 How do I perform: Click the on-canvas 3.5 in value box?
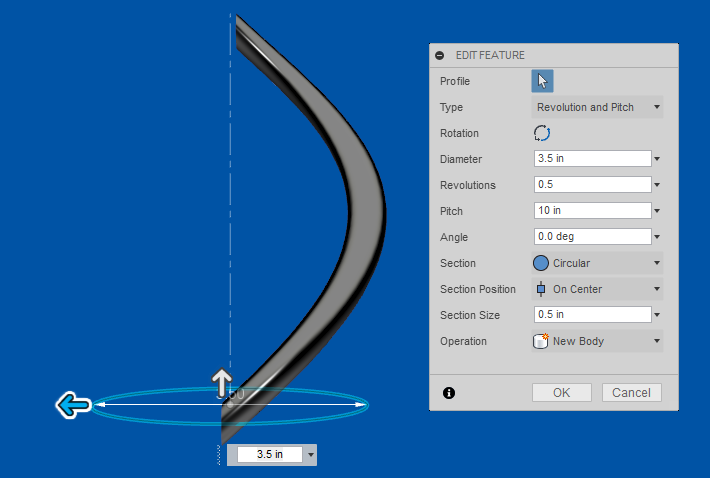(270, 454)
